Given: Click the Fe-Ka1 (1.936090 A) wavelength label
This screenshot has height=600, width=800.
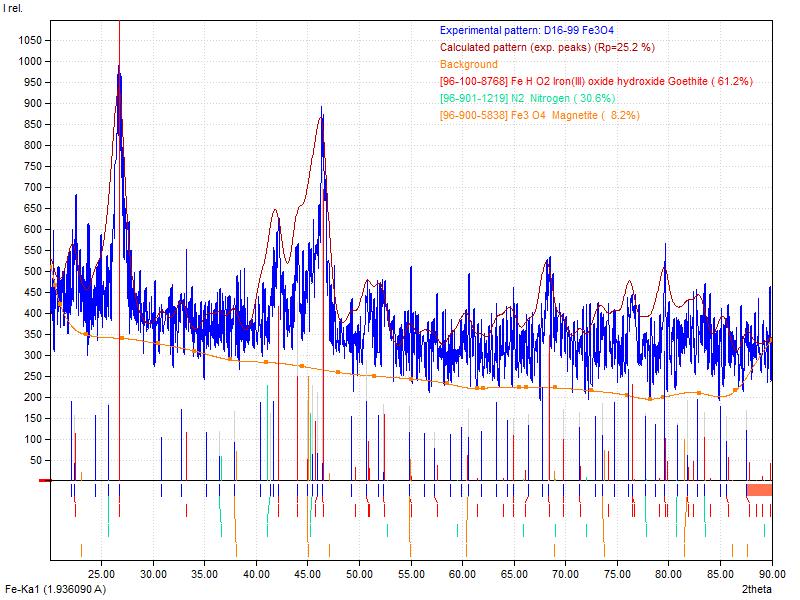Looking at the screenshot, I should pos(56,589).
